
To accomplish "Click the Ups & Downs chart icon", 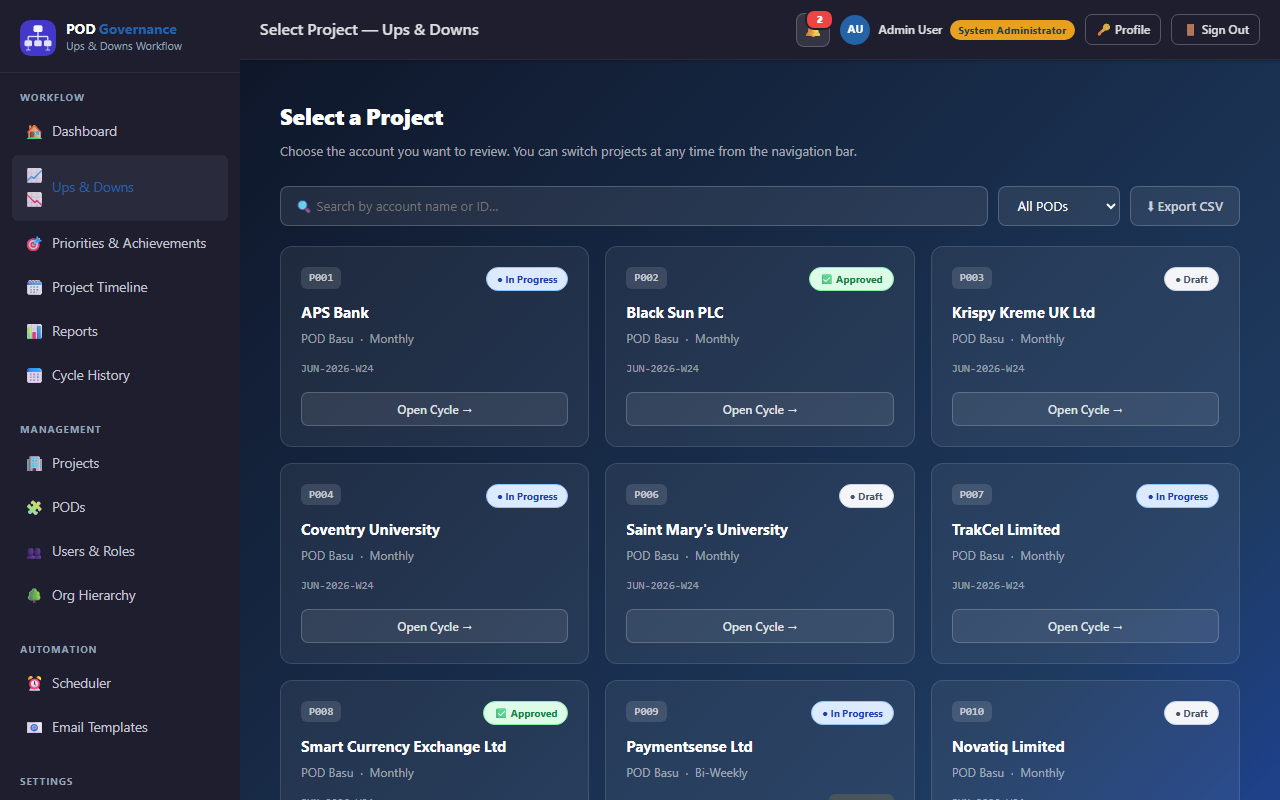I will 34,187.
